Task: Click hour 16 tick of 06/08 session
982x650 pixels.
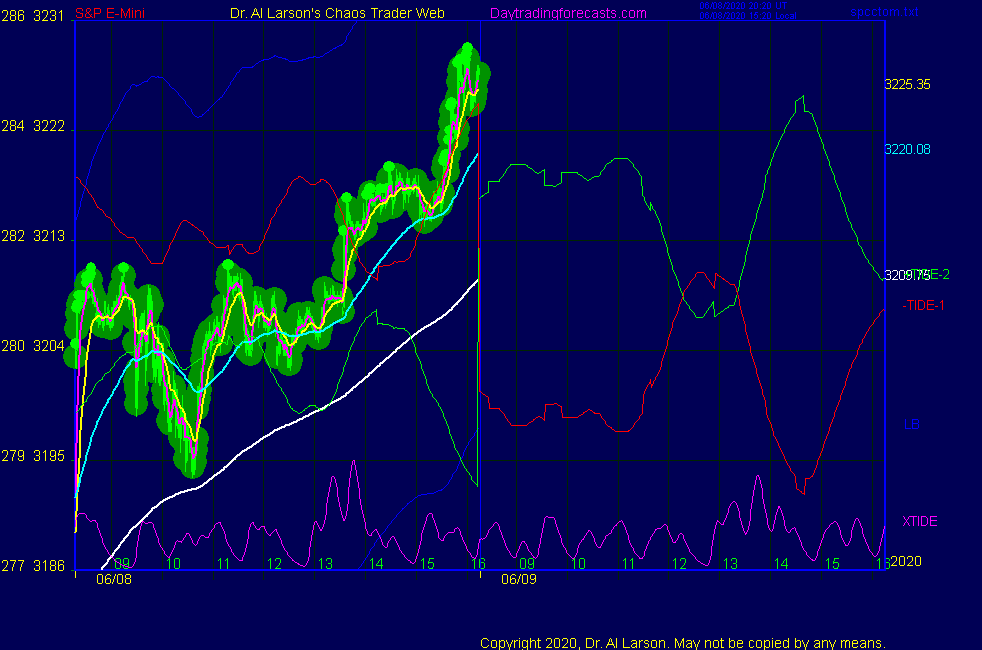Action: [478, 564]
